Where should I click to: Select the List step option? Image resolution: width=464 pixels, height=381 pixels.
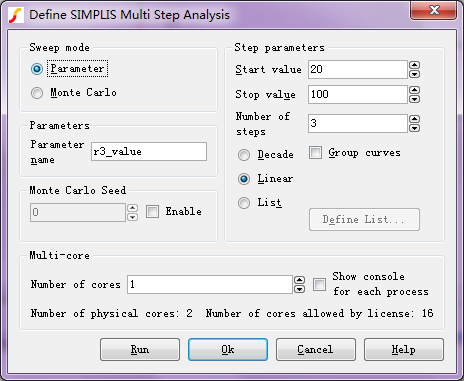click(x=244, y=203)
